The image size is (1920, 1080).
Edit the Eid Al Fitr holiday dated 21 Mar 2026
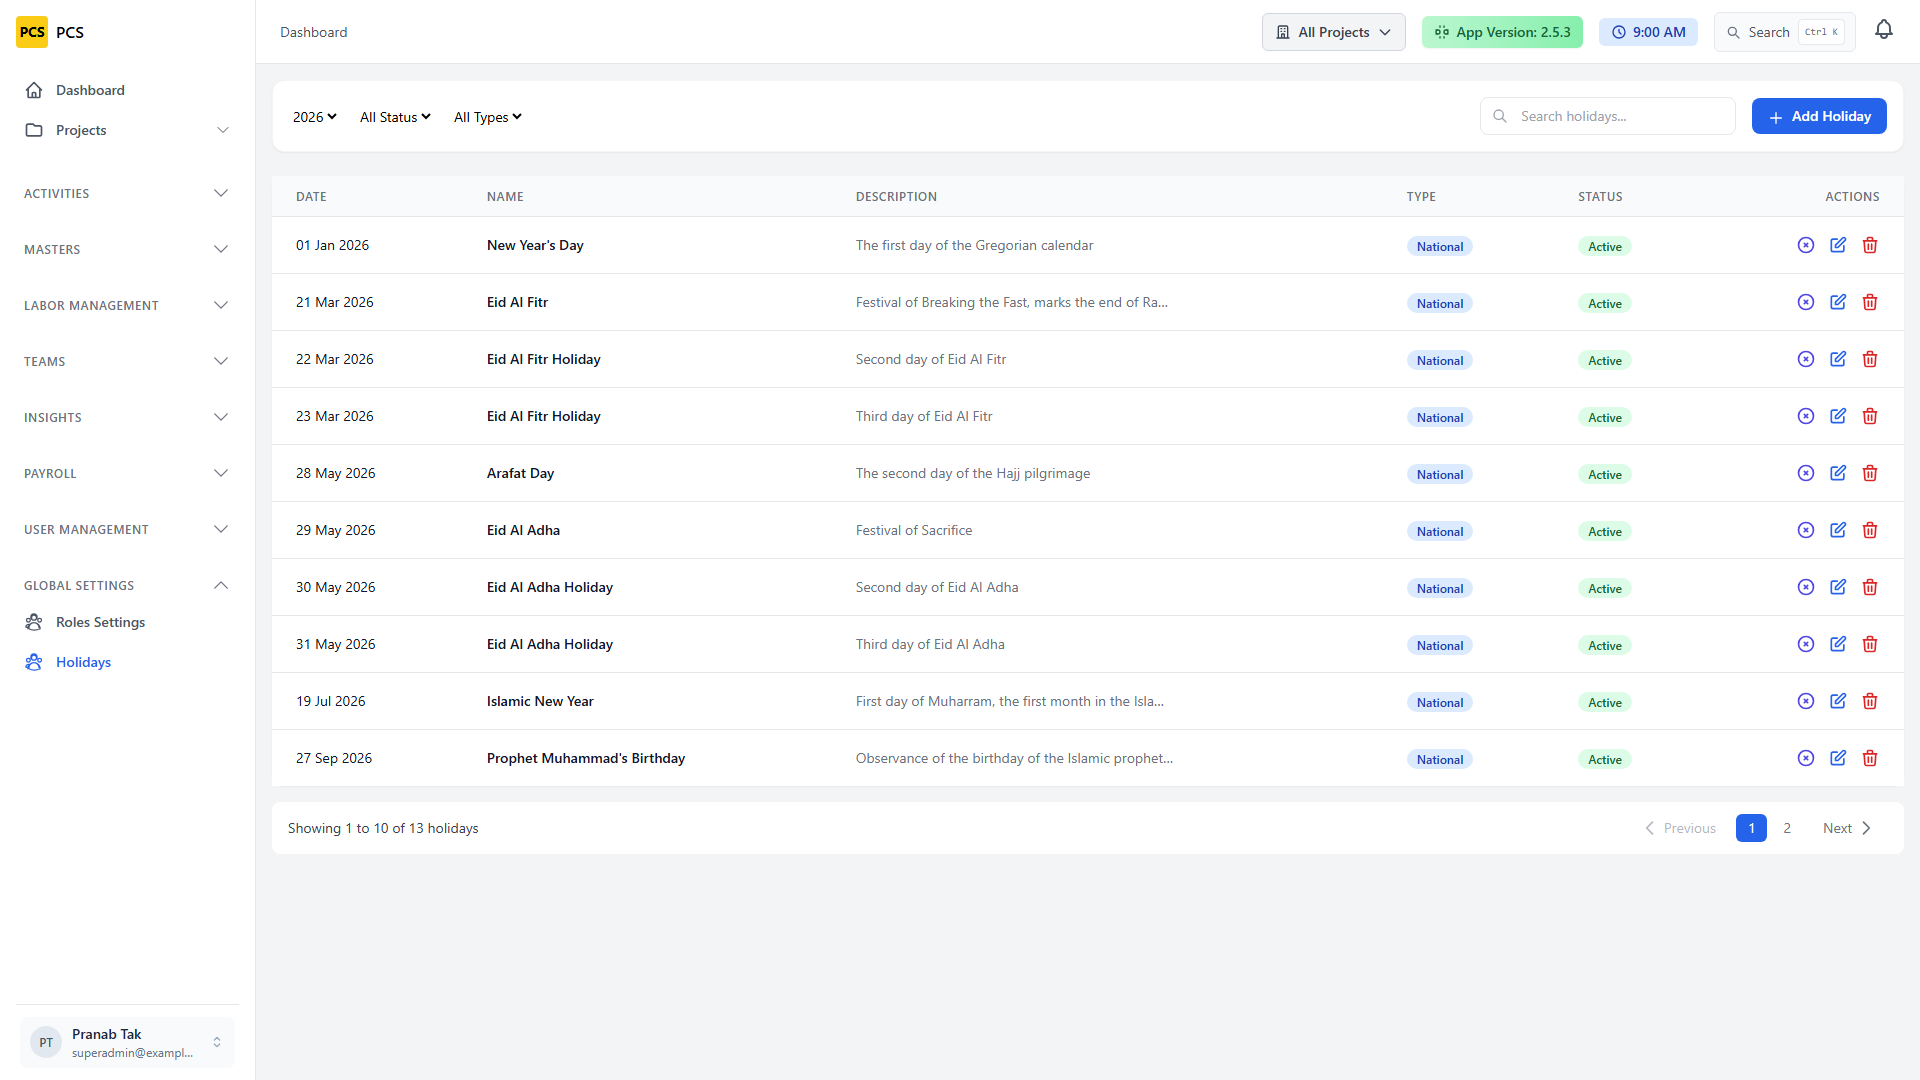(x=1838, y=302)
